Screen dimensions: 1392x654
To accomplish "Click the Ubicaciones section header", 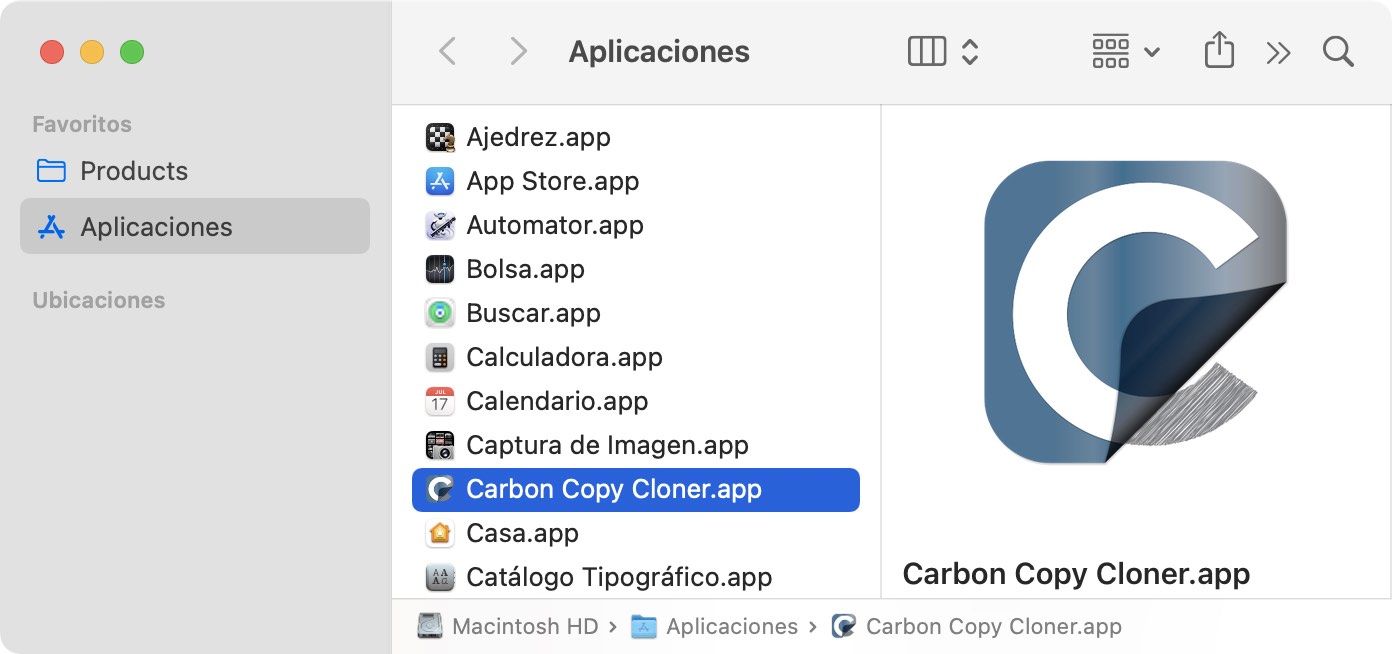I will click(99, 300).
